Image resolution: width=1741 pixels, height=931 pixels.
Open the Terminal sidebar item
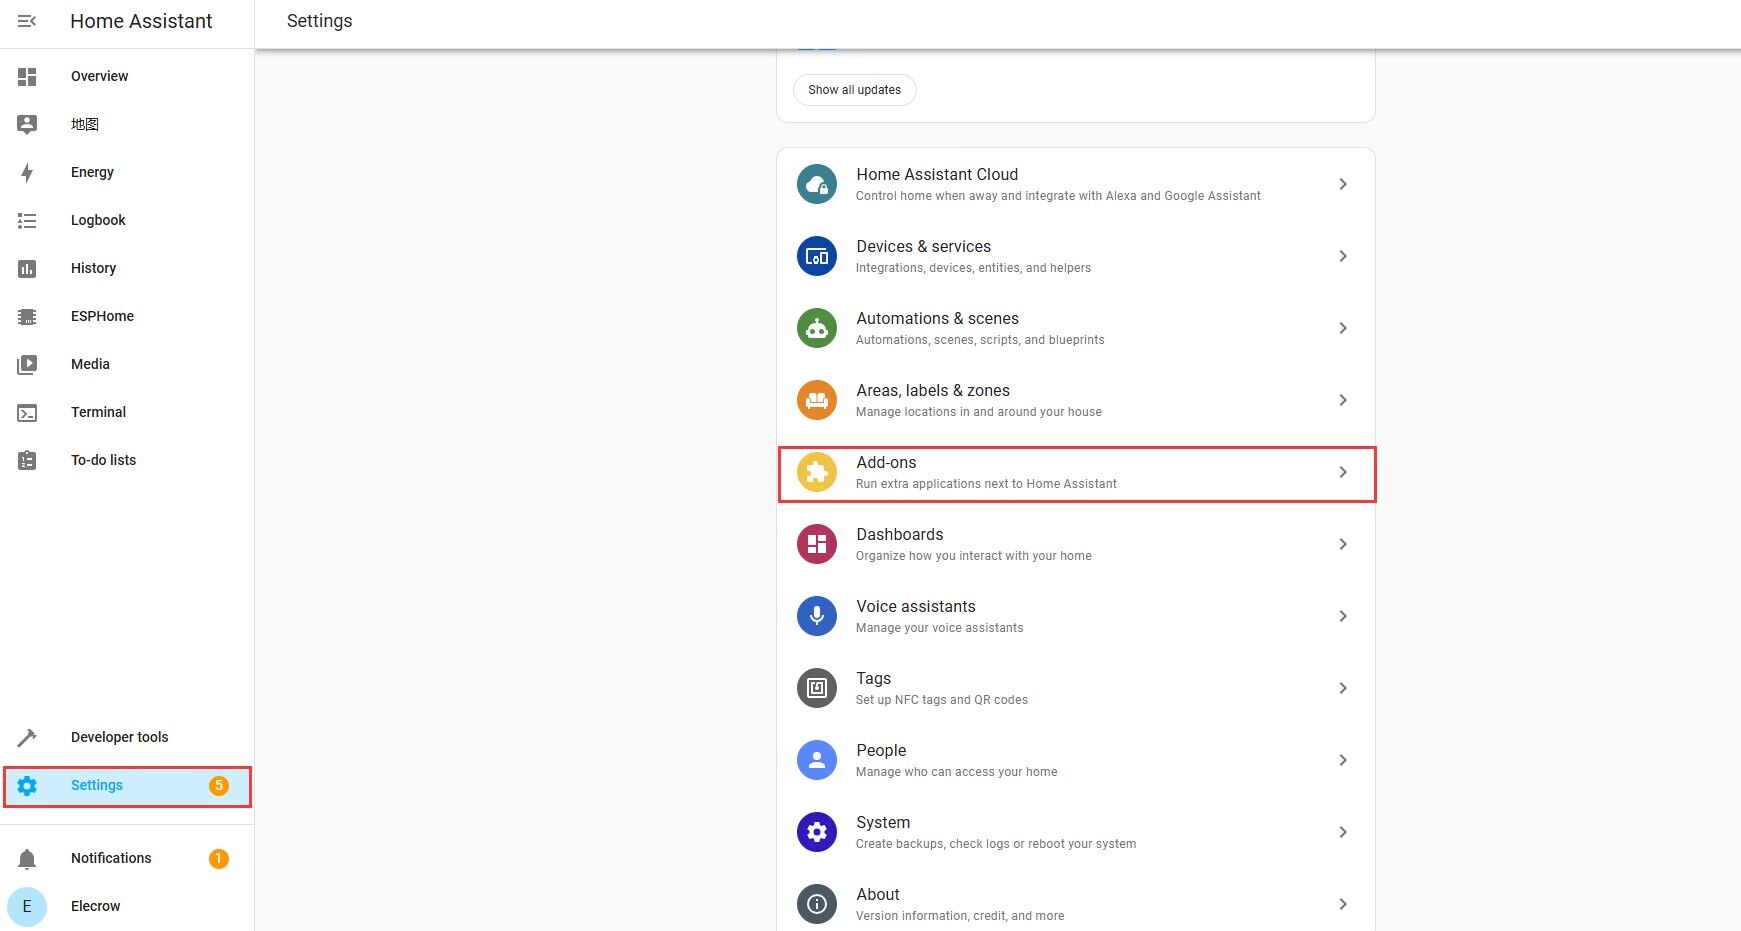coord(127,412)
